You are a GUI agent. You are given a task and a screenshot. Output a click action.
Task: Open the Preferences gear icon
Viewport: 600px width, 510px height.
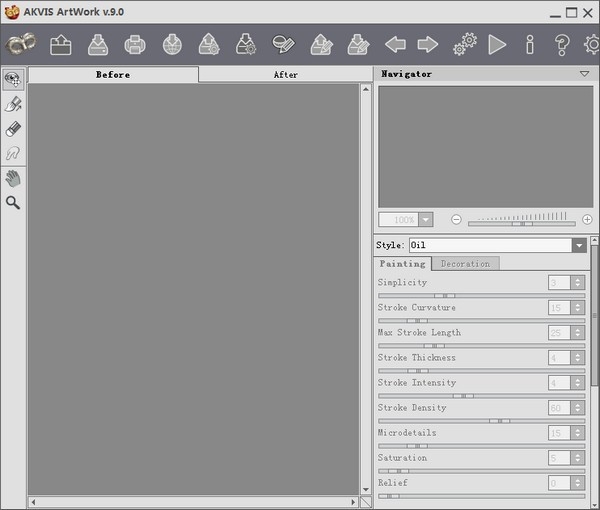[x=592, y=45]
